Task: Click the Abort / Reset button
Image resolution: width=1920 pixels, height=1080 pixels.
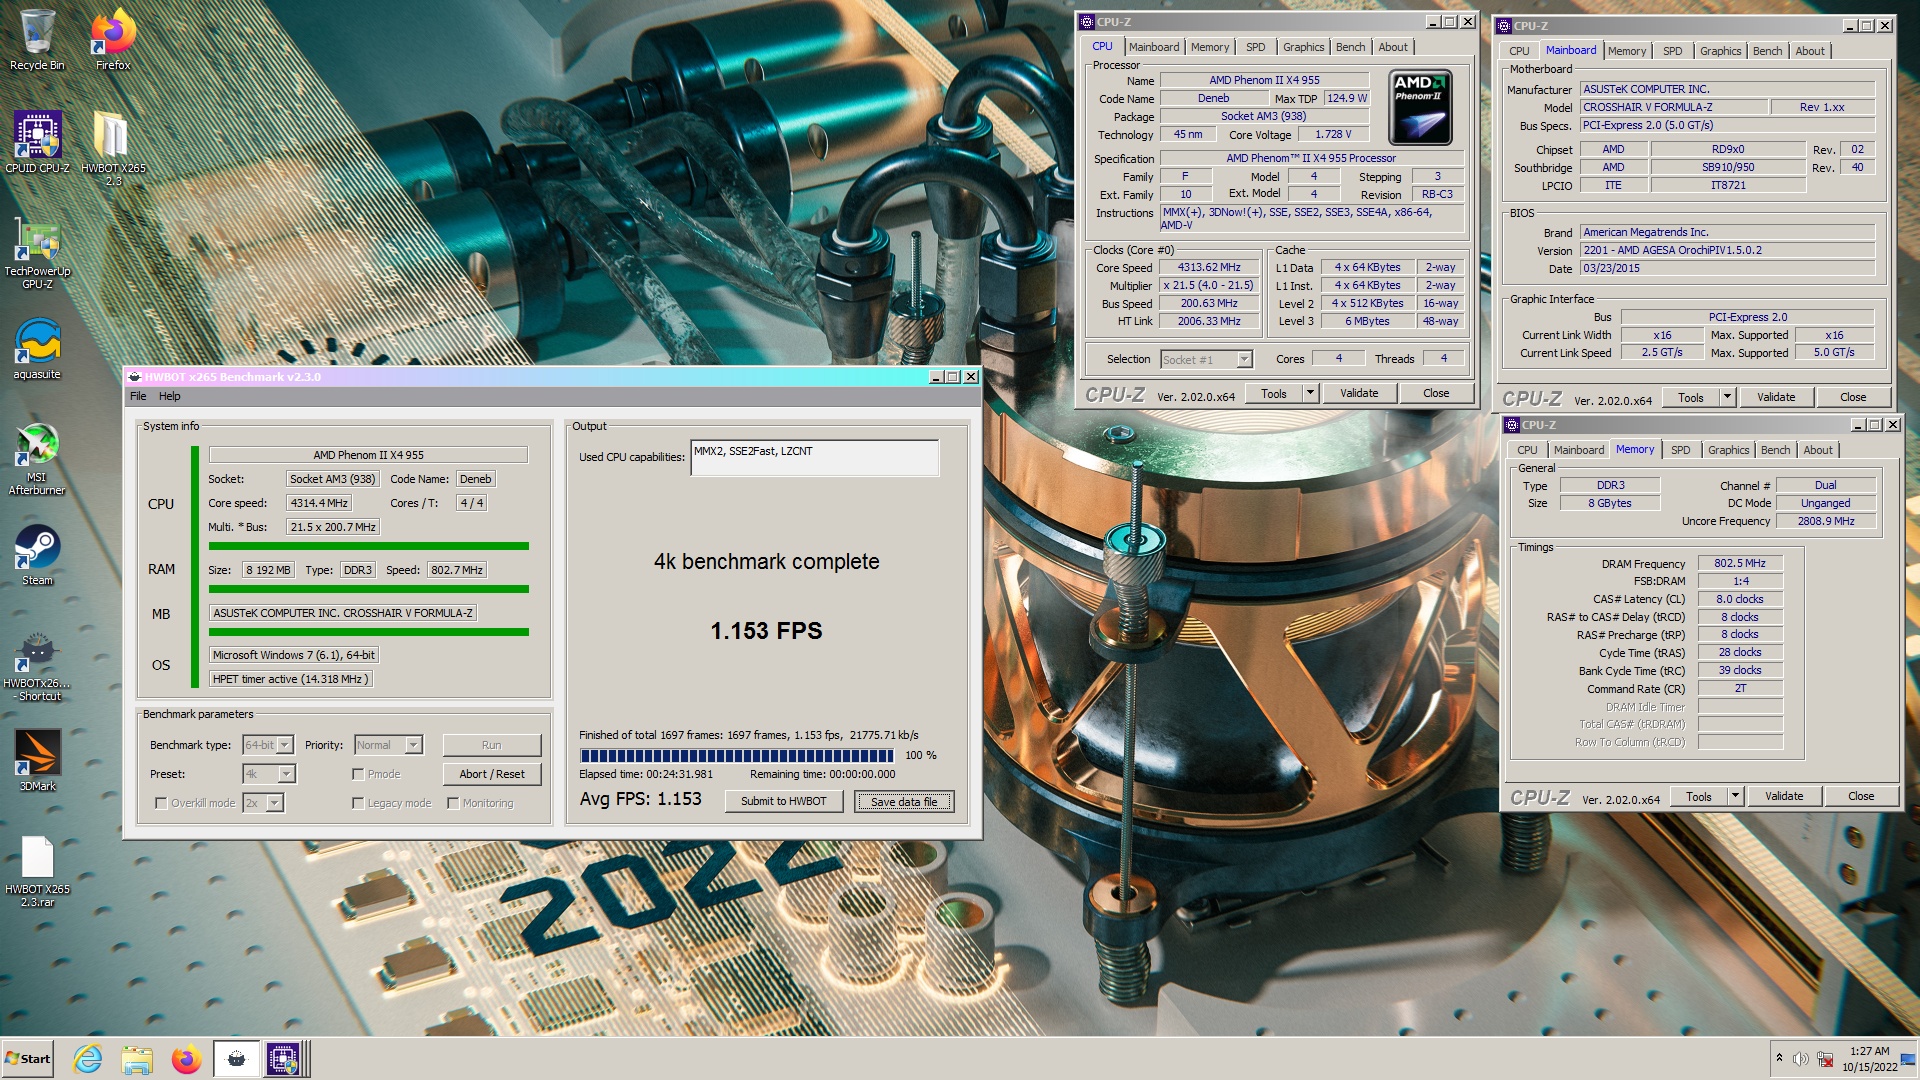Action: click(x=492, y=774)
